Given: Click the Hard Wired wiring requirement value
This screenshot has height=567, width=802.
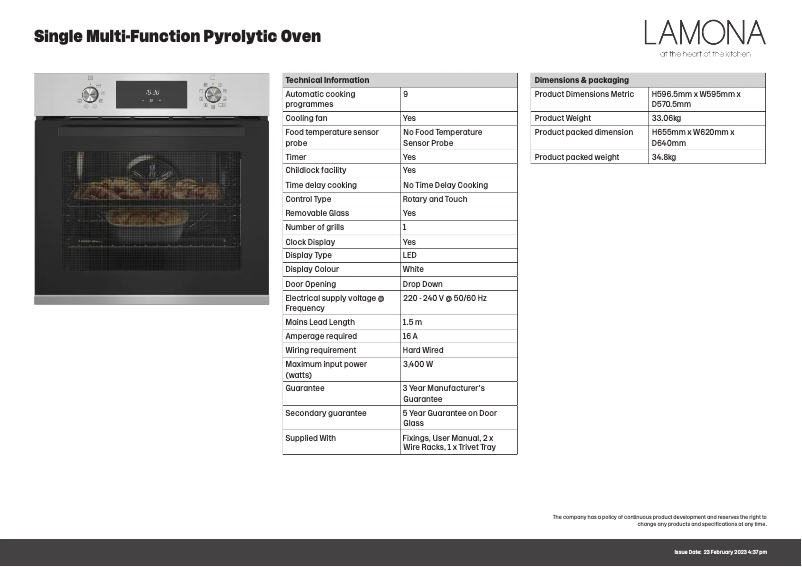Looking at the screenshot, I should pyautogui.click(x=423, y=351).
